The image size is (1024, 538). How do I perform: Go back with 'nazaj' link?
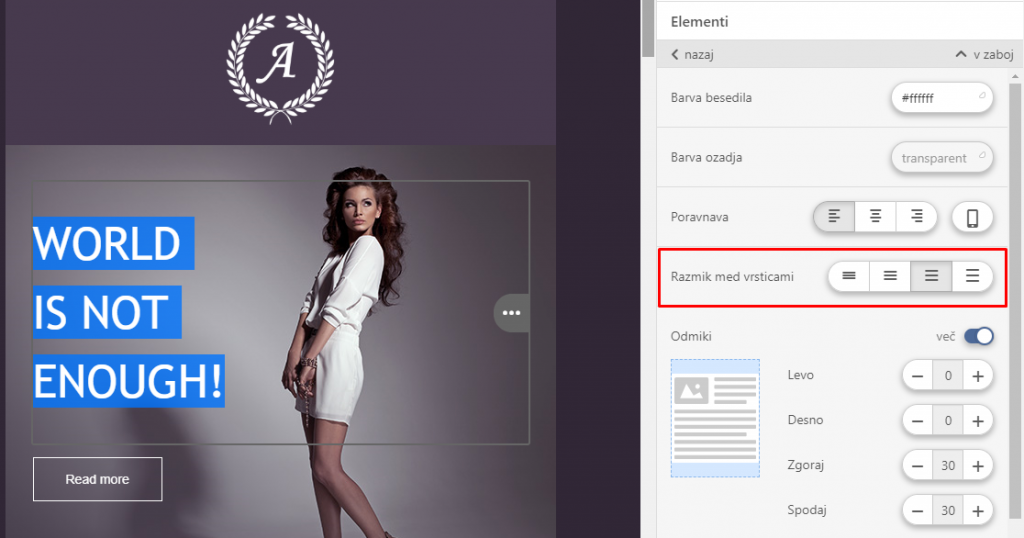click(x=692, y=54)
